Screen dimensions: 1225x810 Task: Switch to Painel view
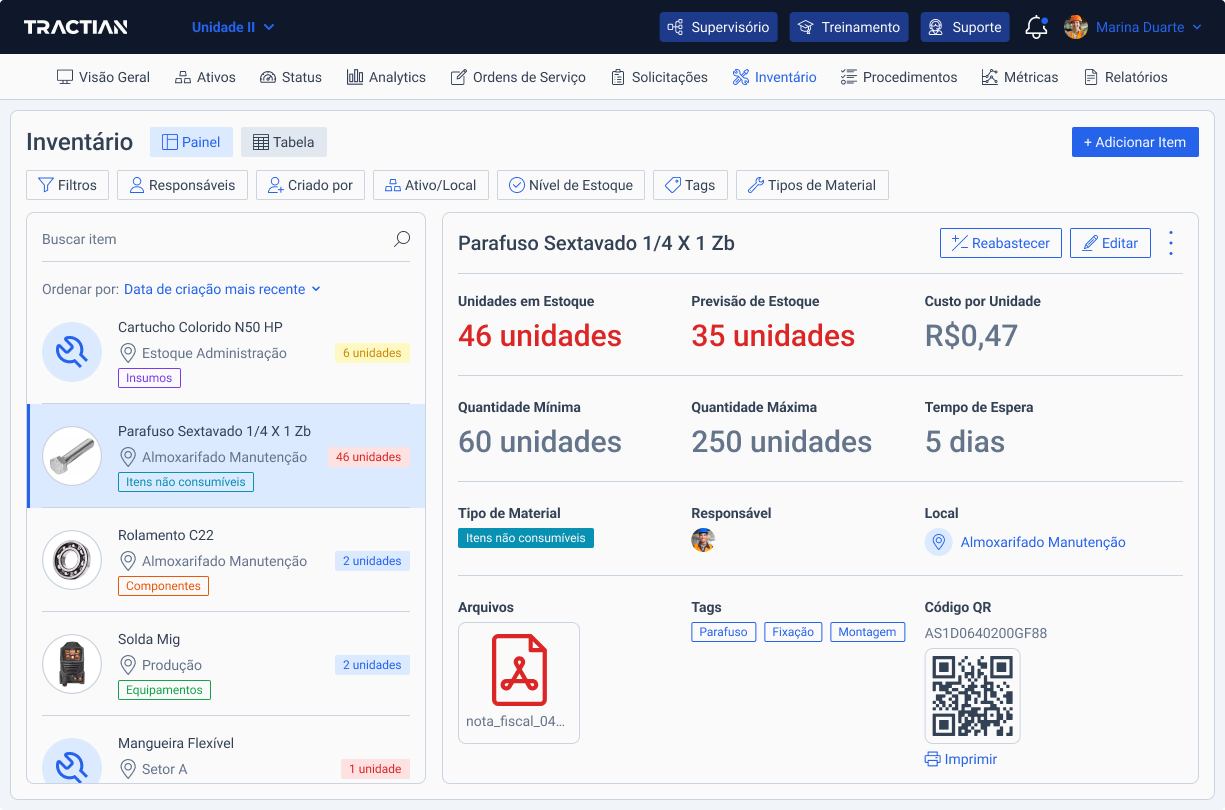point(191,142)
